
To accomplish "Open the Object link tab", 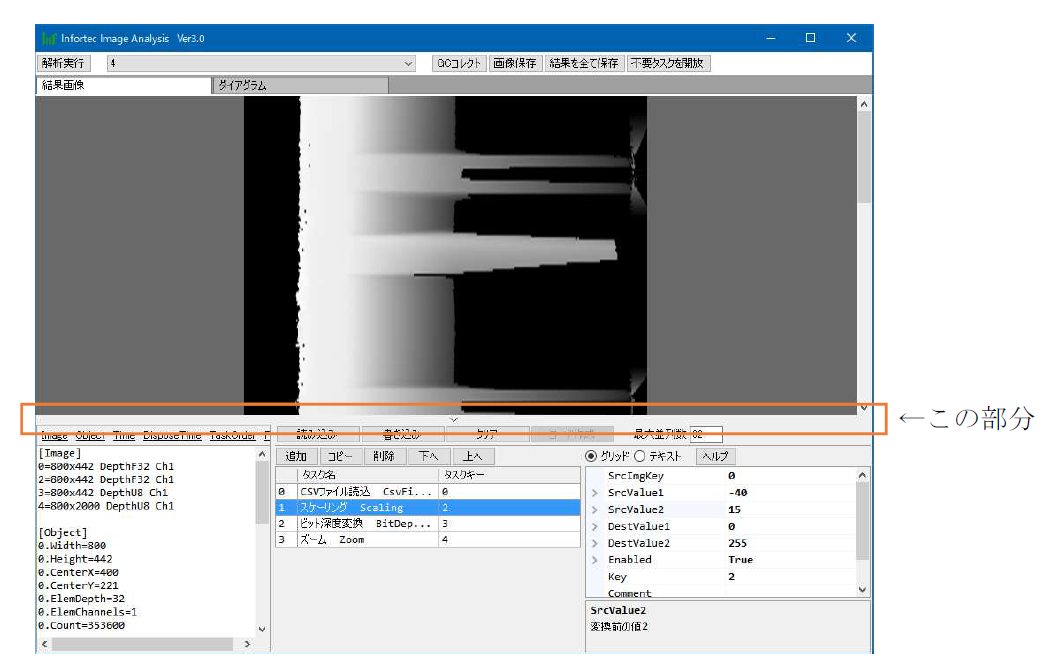I will (90, 436).
